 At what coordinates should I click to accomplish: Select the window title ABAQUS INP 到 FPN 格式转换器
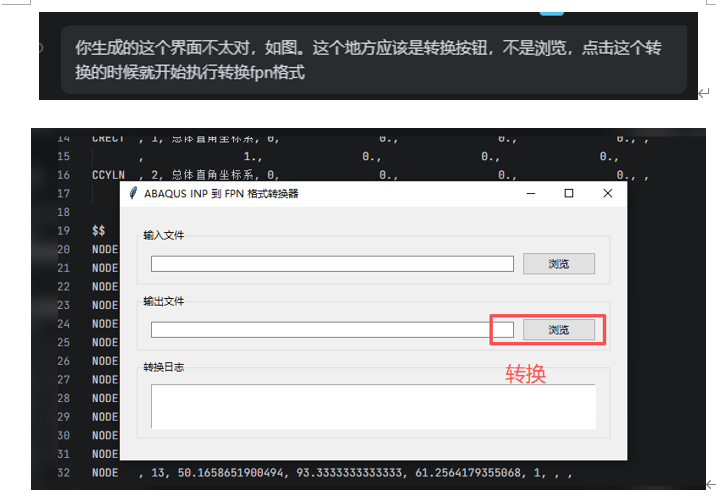tap(221, 193)
